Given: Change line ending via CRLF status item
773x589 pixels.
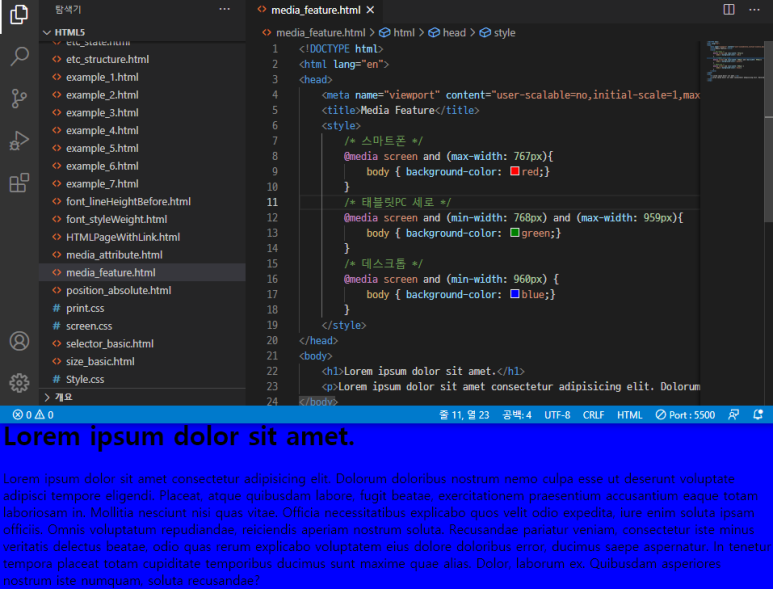Looking at the screenshot, I should point(593,415).
